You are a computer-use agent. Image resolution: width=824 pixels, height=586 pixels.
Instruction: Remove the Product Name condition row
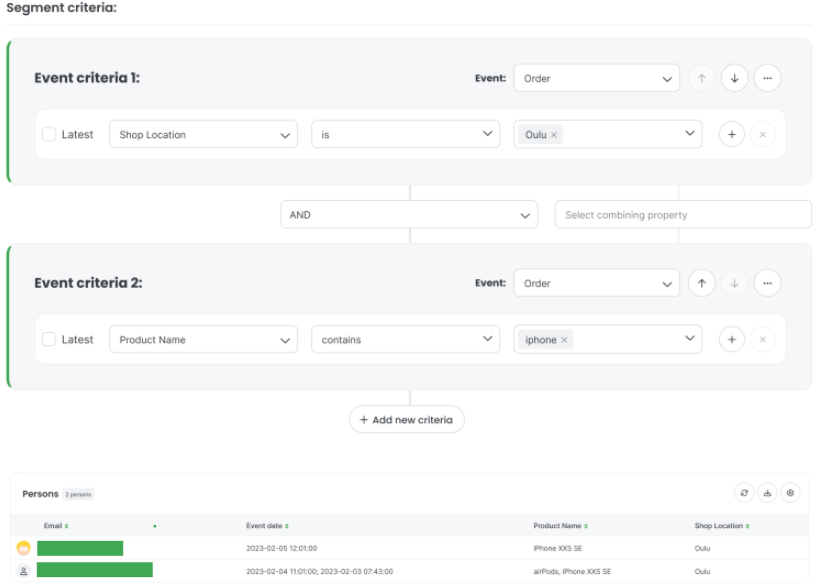point(763,340)
